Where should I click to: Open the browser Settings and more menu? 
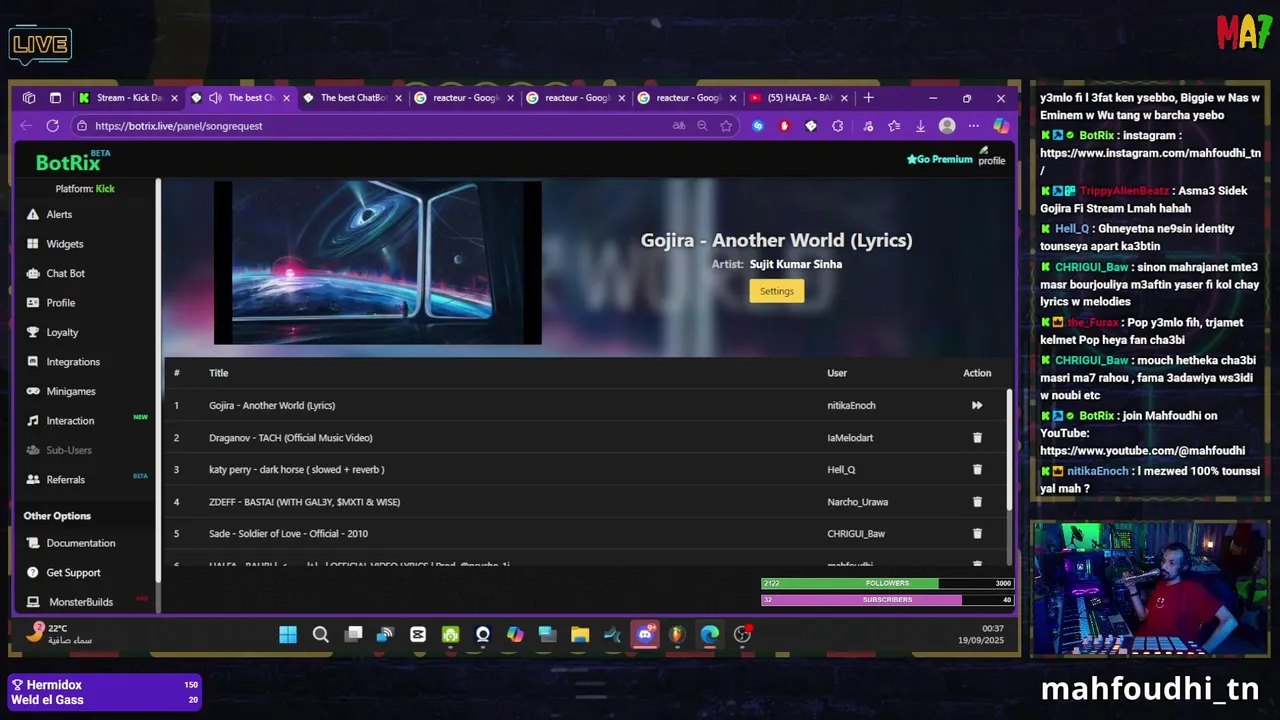pyautogui.click(x=973, y=126)
